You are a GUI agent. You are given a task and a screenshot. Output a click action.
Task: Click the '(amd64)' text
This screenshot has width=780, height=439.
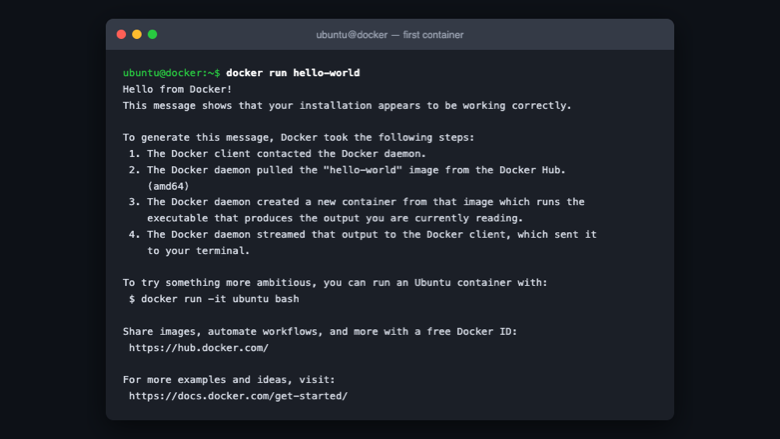click(x=168, y=186)
